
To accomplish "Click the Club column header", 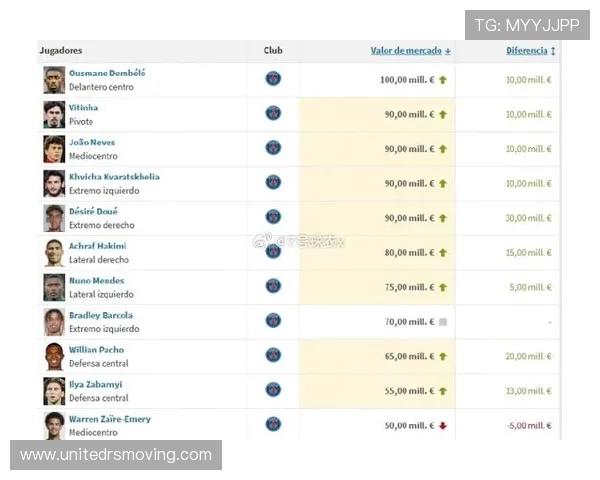I will click(273, 51).
